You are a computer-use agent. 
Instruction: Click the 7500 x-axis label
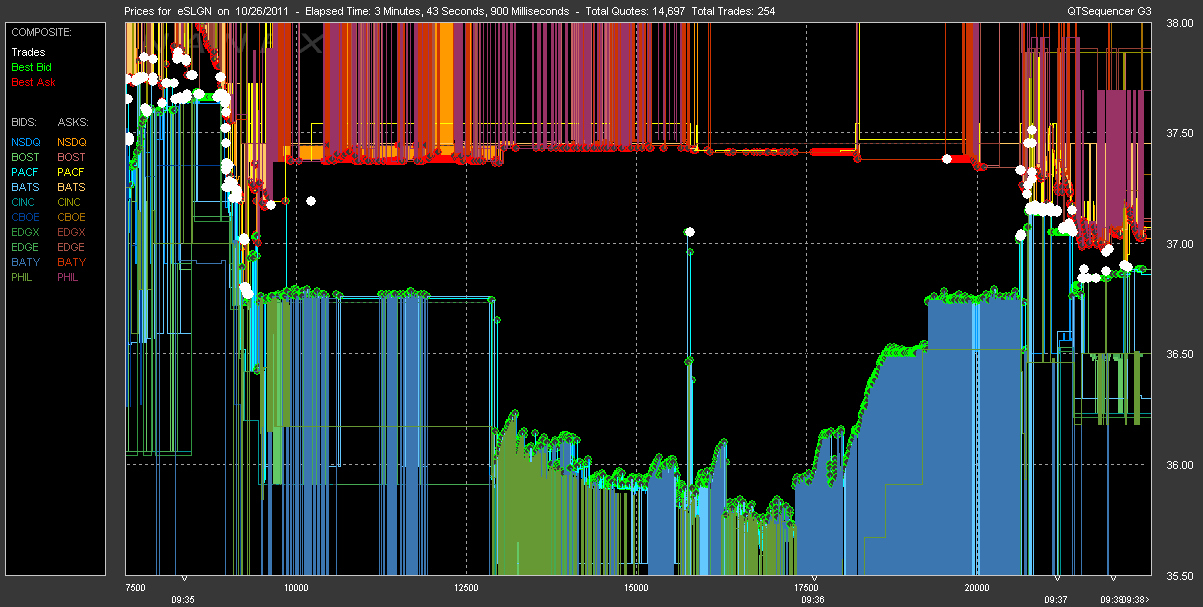coord(136,587)
